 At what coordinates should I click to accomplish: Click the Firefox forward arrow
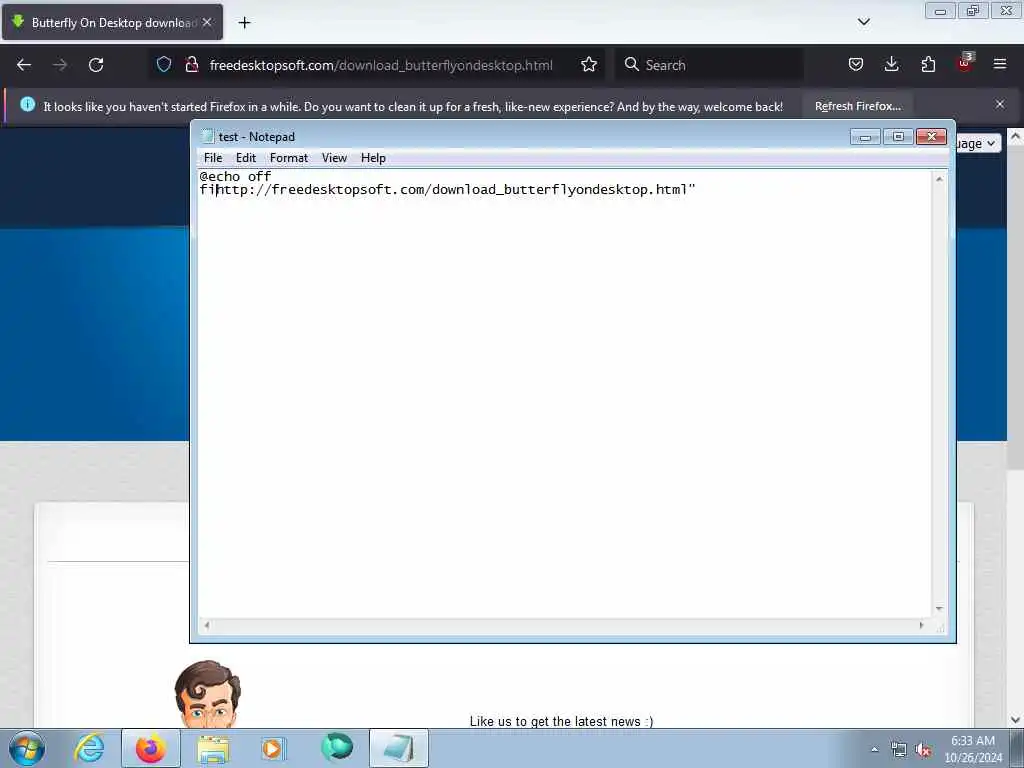[x=59, y=65]
